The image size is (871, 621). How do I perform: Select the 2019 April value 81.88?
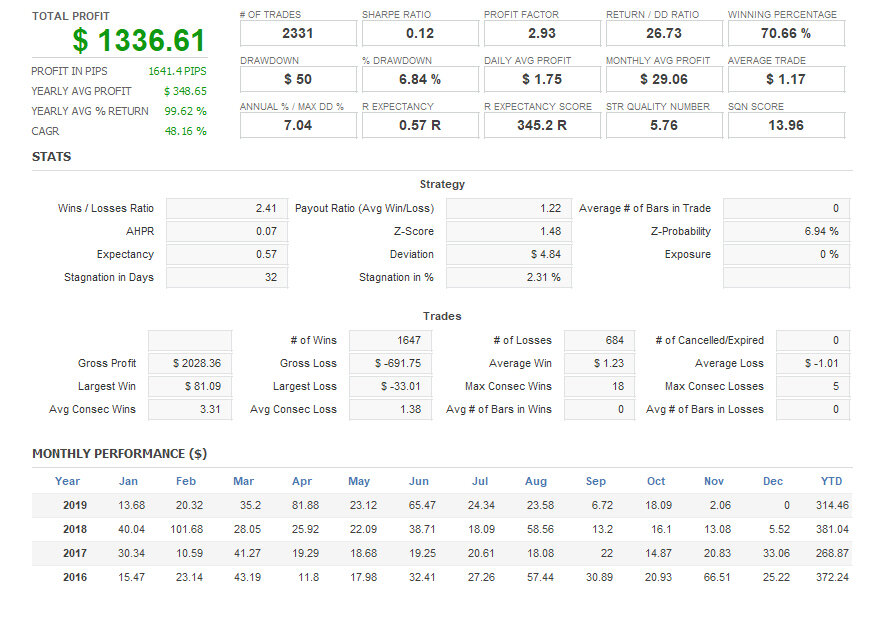[x=306, y=505]
